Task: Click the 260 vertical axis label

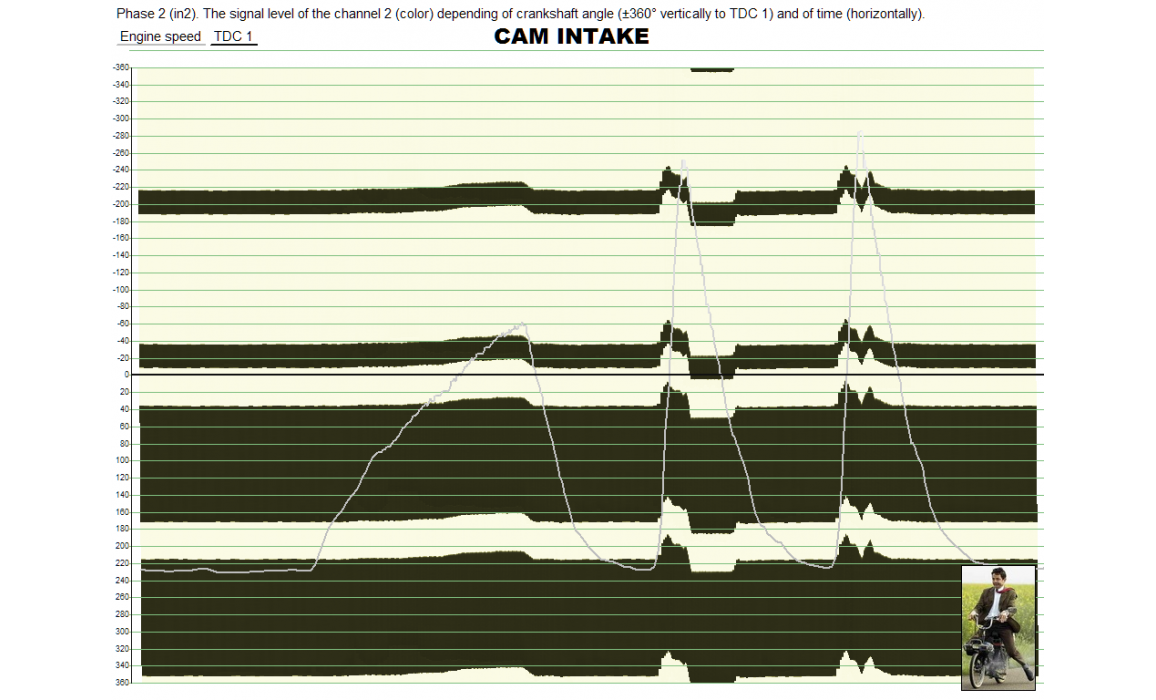Action: [x=122, y=597]
